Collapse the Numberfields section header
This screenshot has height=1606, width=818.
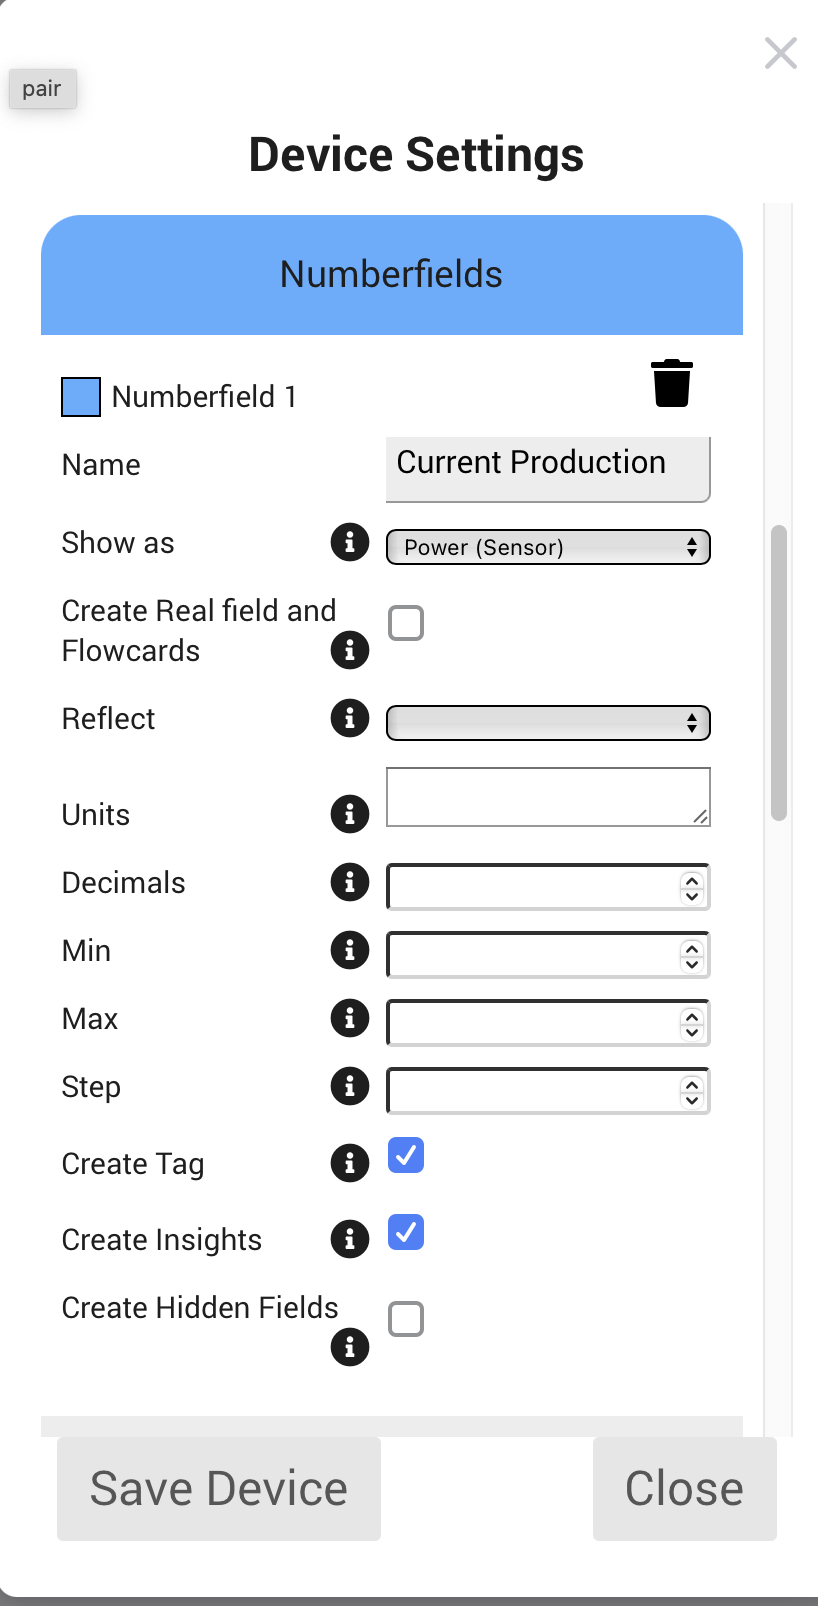coord(391,275)
